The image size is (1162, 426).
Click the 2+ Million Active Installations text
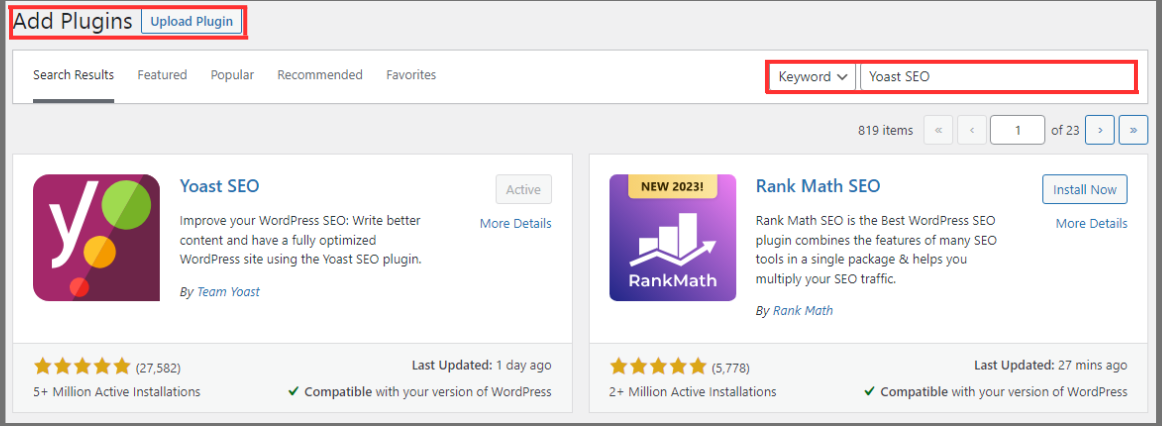pos(693,392)
